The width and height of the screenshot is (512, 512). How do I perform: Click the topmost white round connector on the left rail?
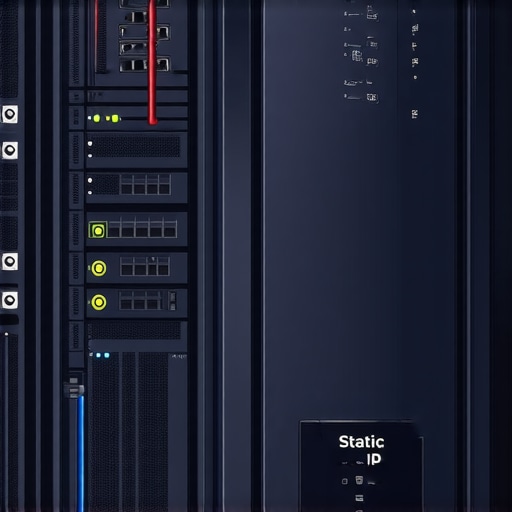click(9, 114)
